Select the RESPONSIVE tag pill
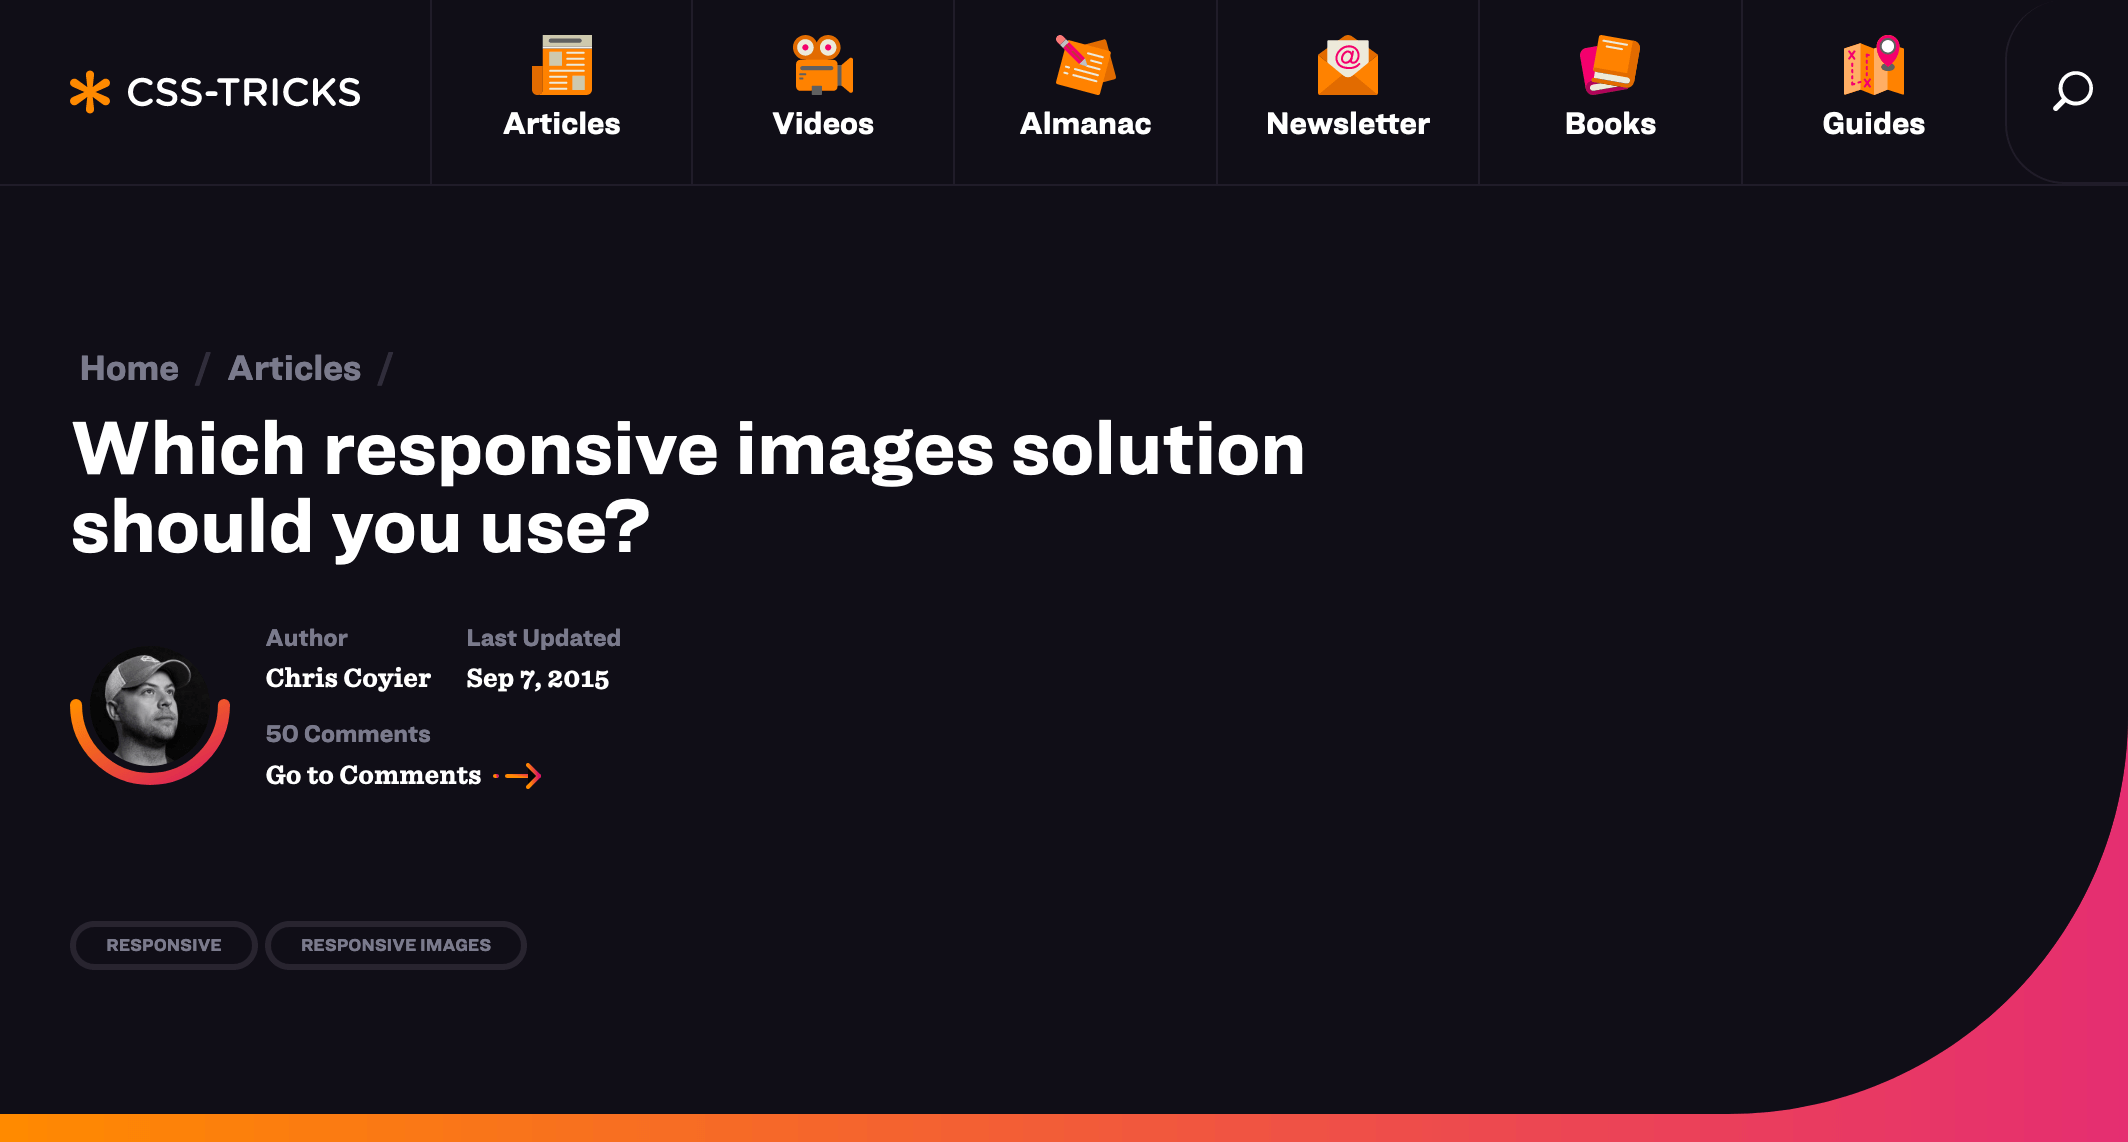This screenshot has width=2128, height=1142. 164,945
